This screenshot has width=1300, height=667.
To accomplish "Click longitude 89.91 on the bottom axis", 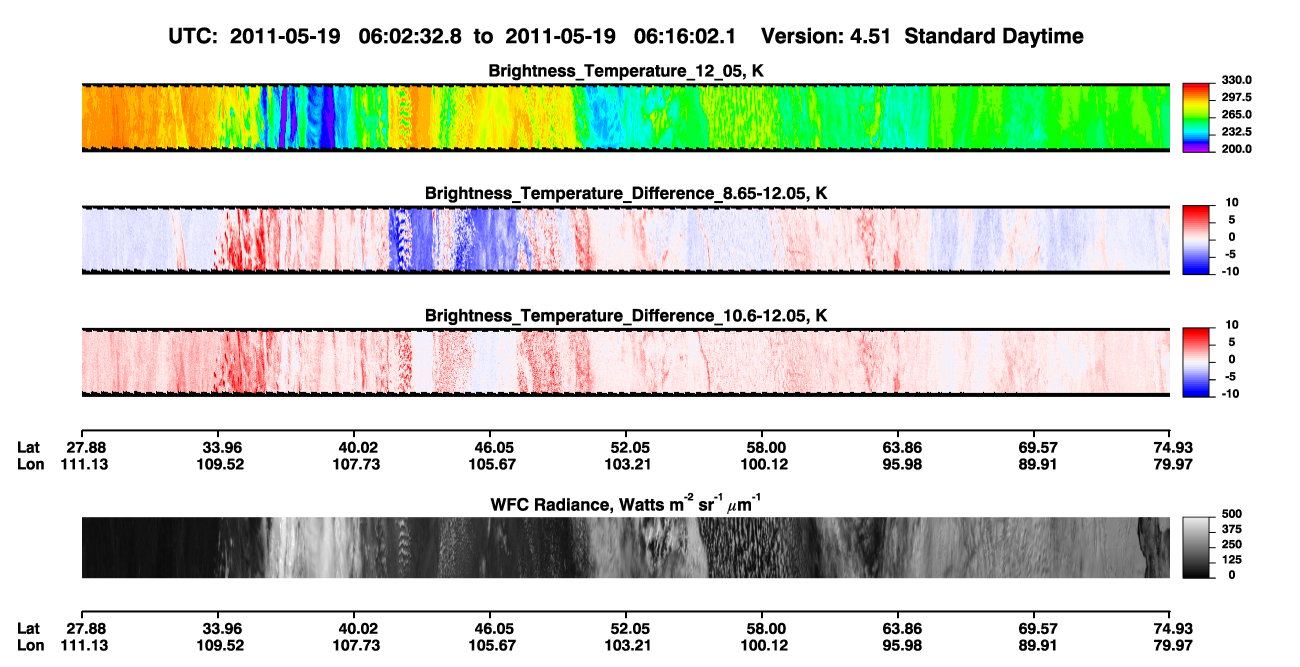I will point(1038,645).
